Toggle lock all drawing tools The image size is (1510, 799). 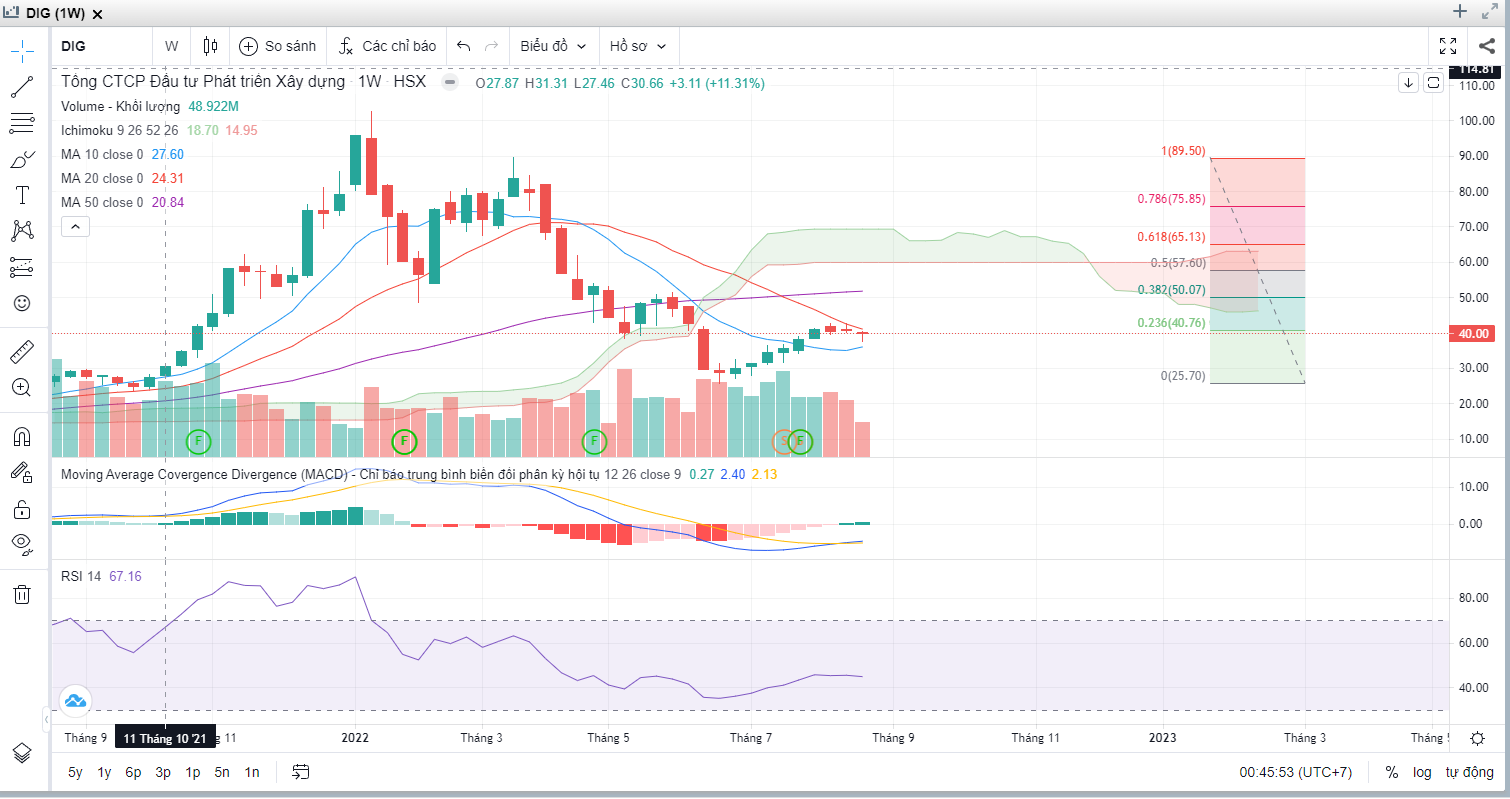(22, 509)
